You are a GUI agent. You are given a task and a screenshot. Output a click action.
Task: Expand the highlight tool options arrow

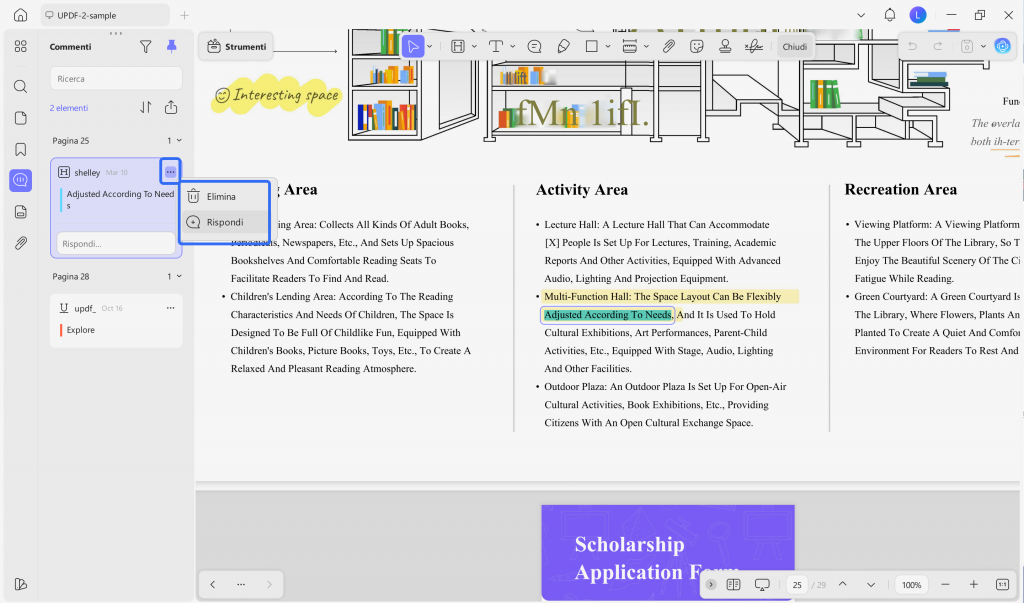(474, 46)
